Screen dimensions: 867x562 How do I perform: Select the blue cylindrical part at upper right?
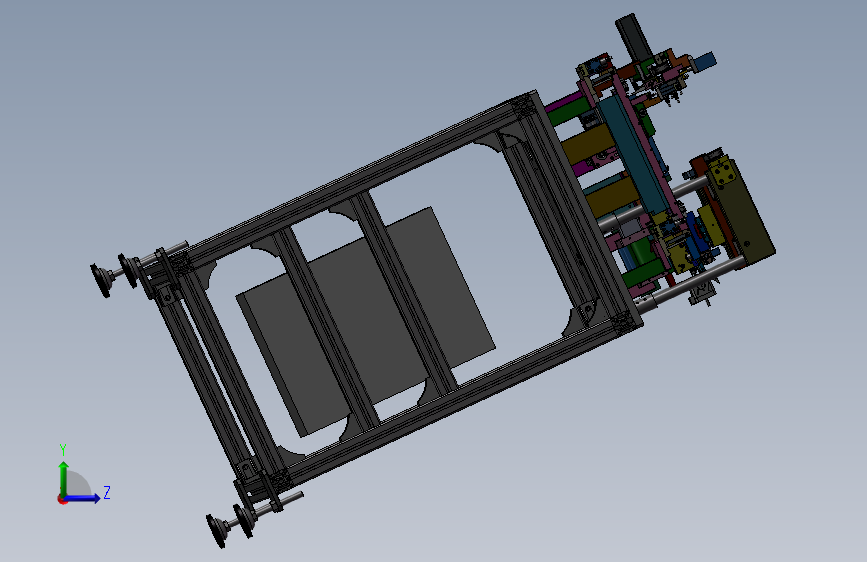point(704,61)
